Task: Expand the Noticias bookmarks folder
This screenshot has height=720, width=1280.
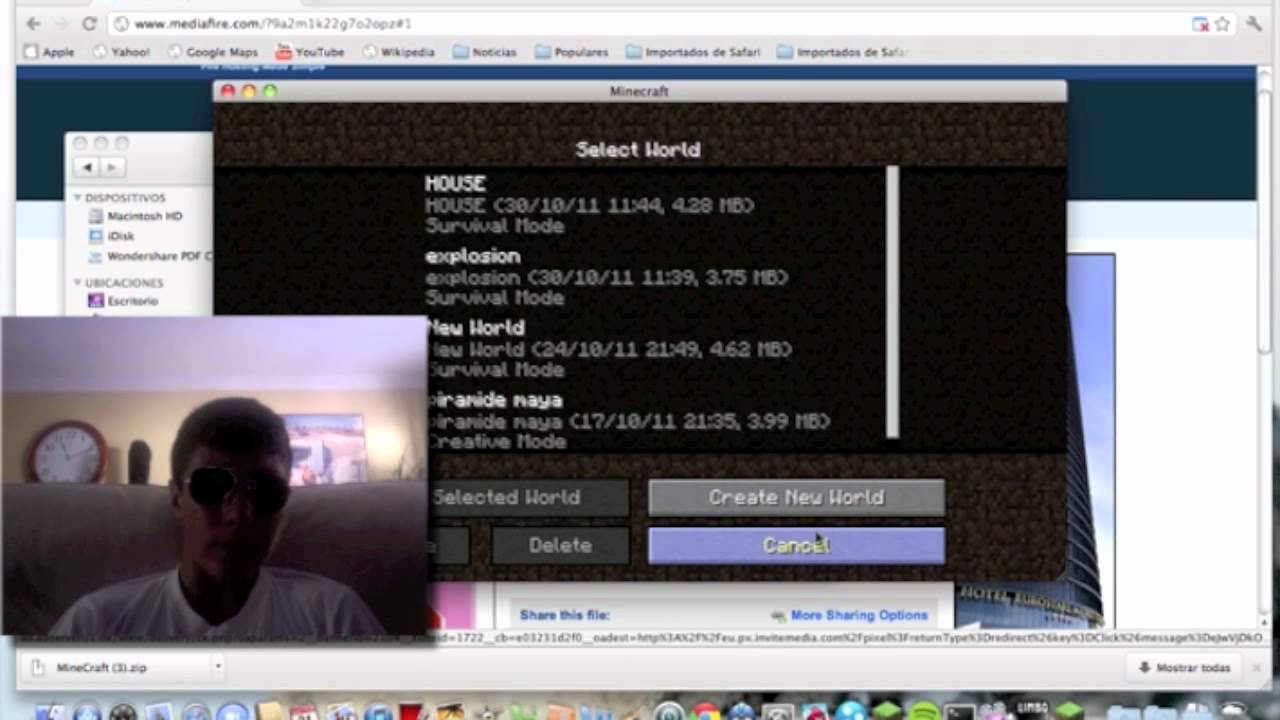Action: coord(485,52)
